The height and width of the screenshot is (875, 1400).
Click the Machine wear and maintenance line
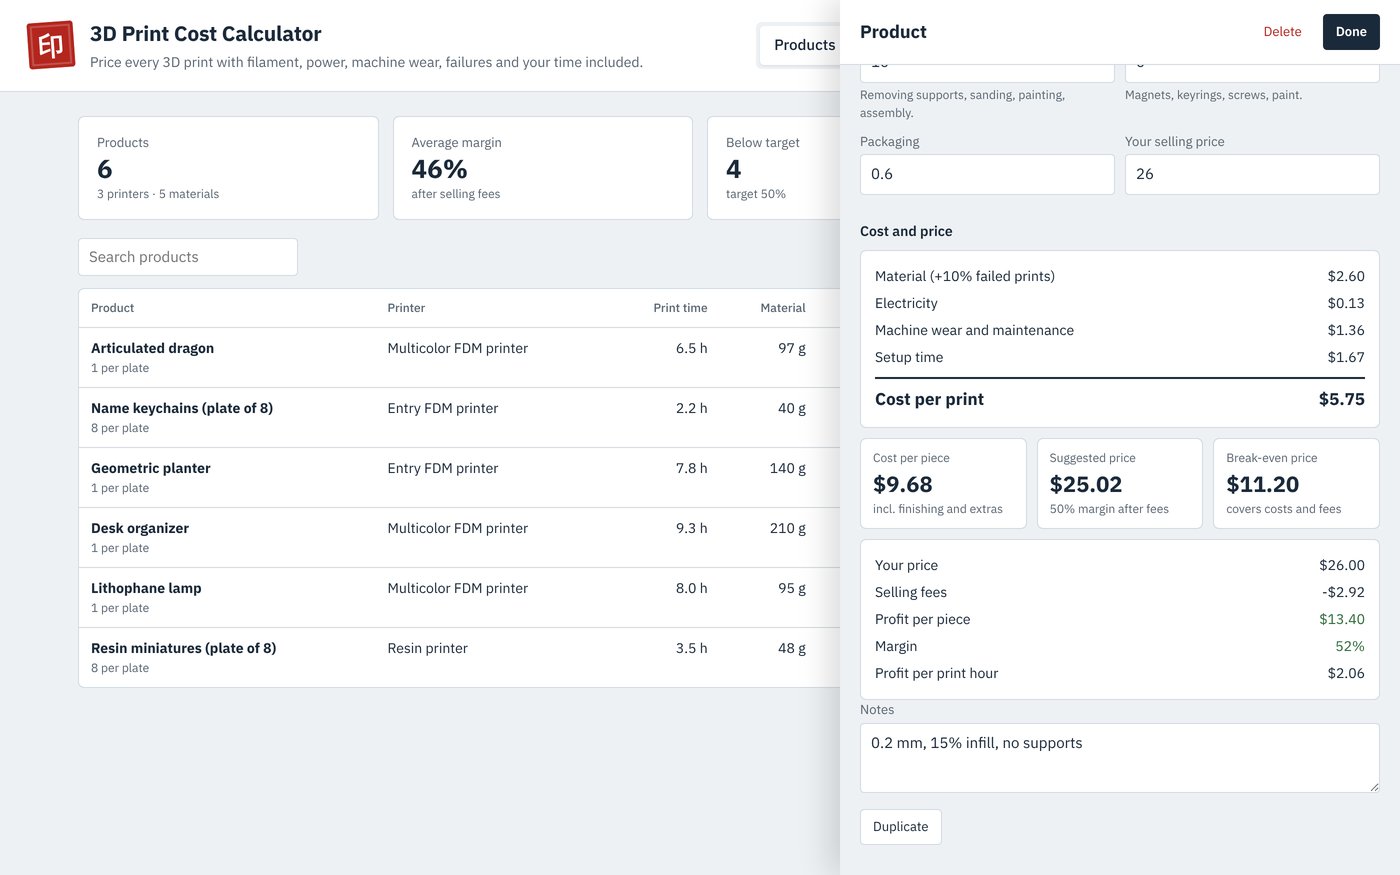(x=1120, y=330)
